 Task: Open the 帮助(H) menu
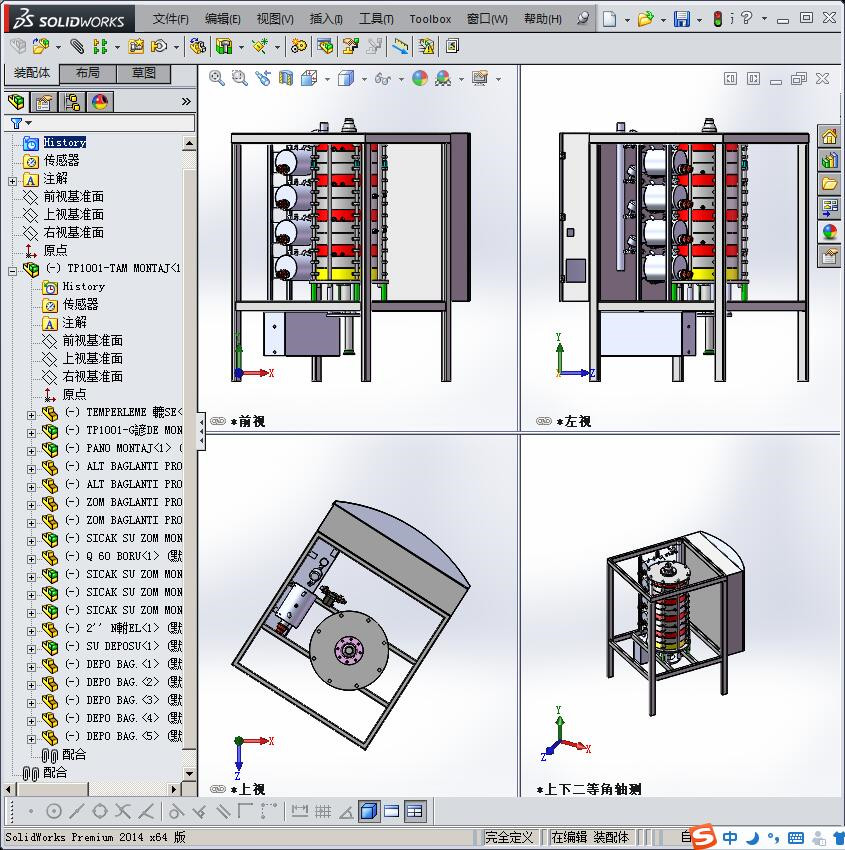coord(543,19)
